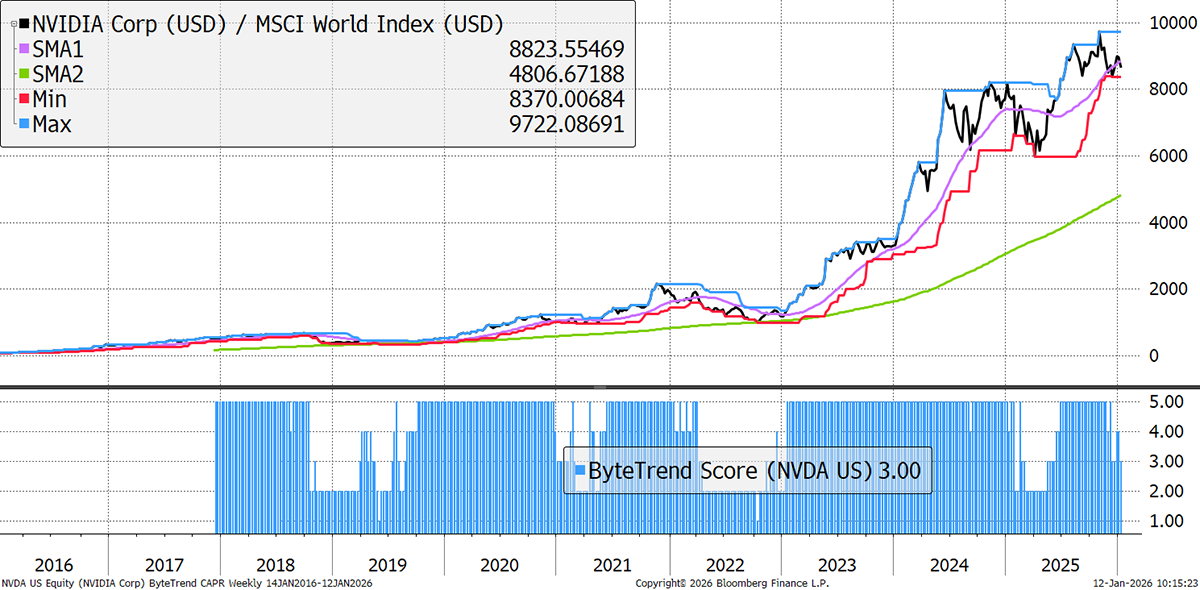The image size is (1200, 590).
Task: Click the black NVIDIA Corp series swatch
Action: (x=24, y=23)
